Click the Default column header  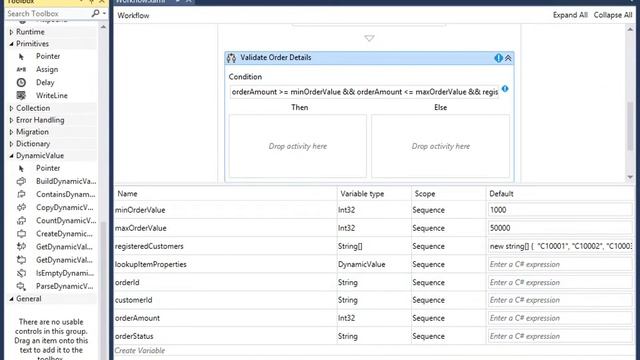[x=501, y=194]
